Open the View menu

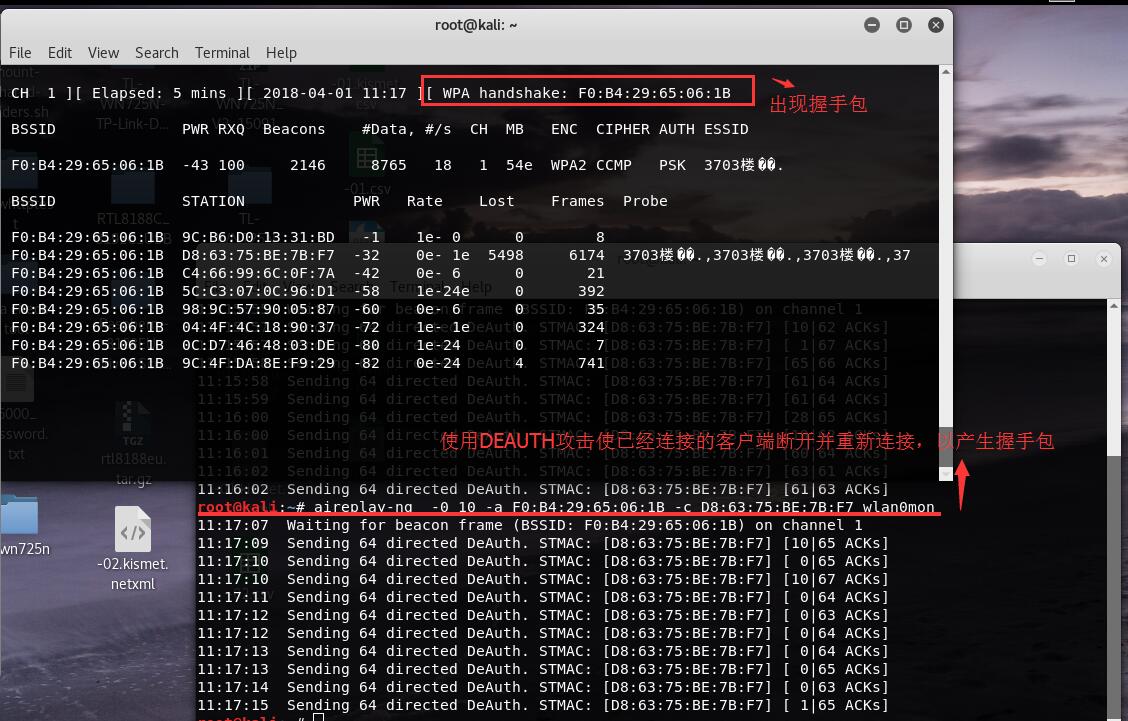coord(103,53)
